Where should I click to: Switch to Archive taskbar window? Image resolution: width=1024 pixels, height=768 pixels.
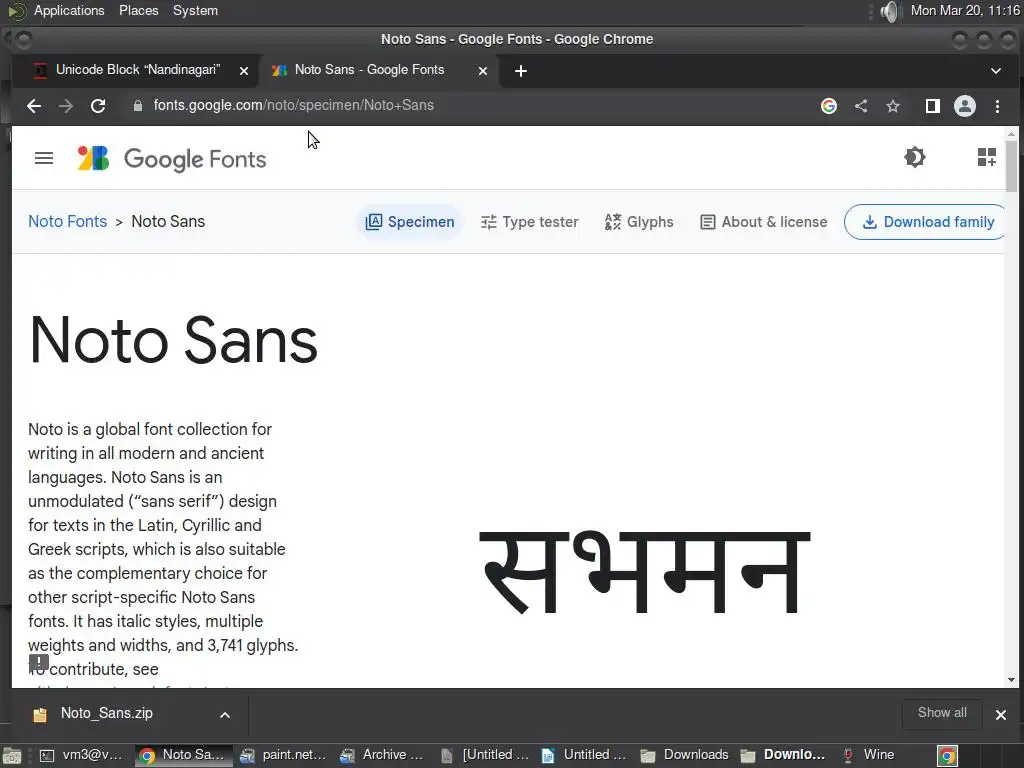tap(383, 755)
